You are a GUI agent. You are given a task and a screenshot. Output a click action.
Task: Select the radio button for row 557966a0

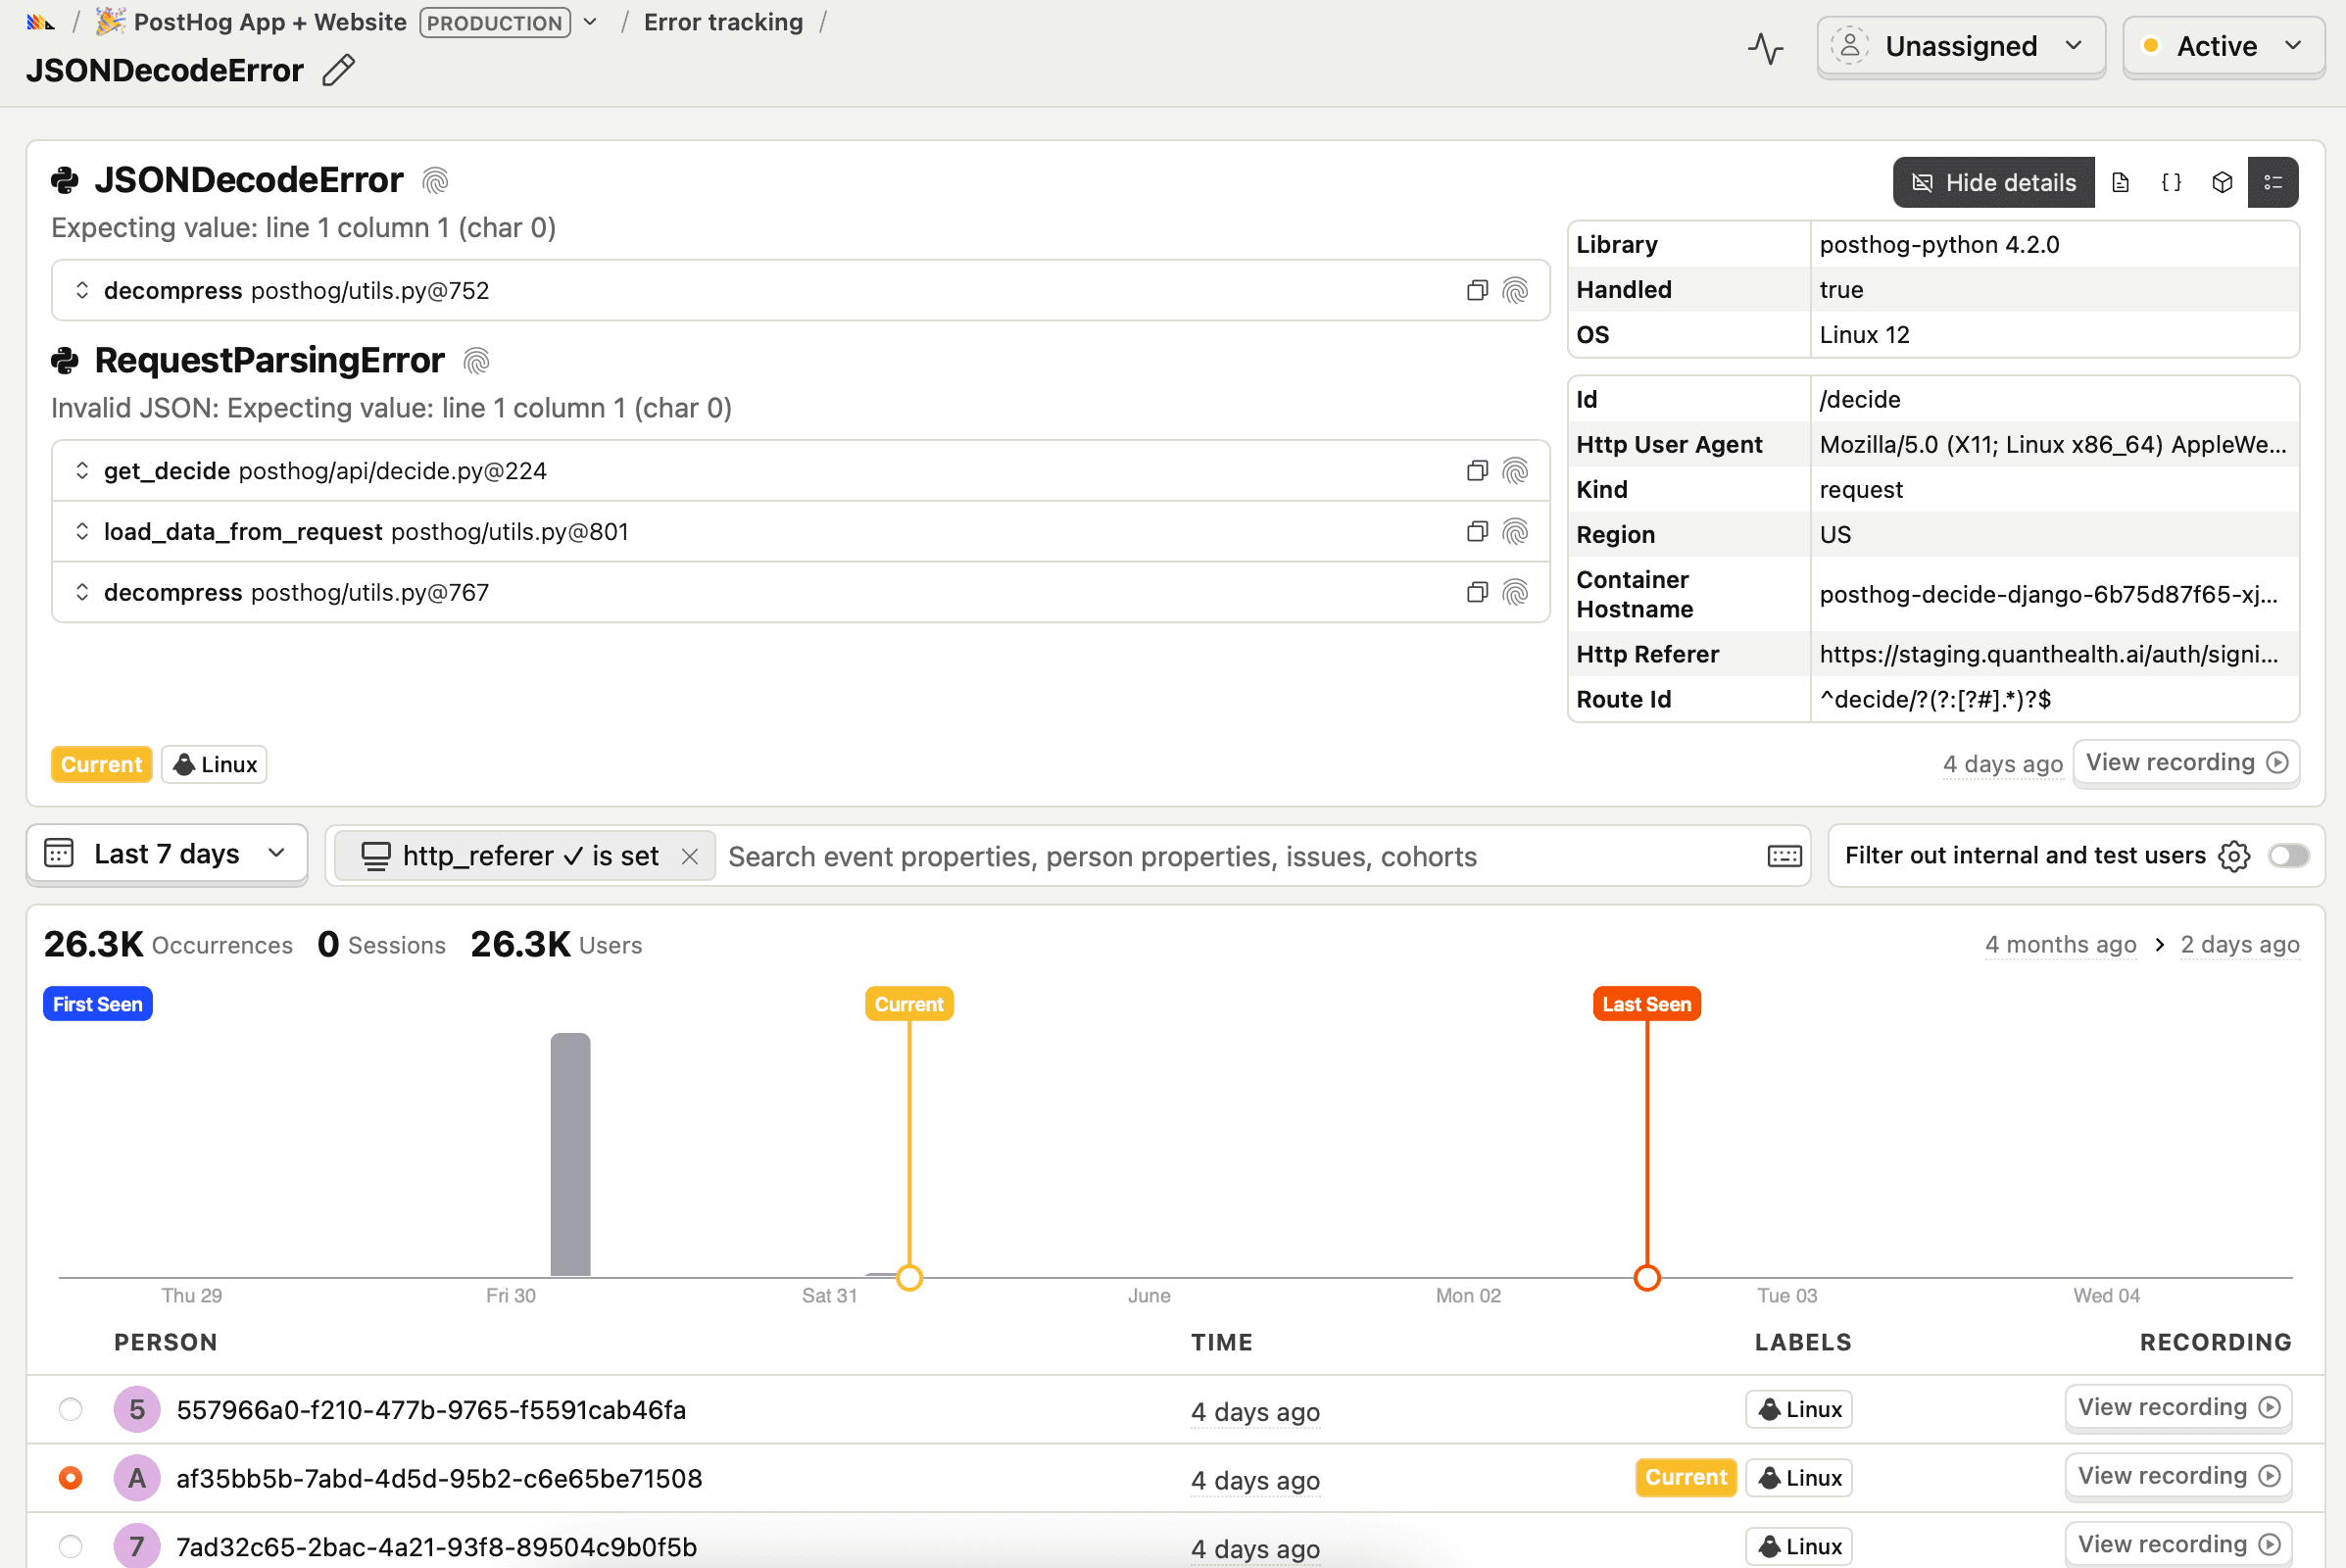point(70,1410)
